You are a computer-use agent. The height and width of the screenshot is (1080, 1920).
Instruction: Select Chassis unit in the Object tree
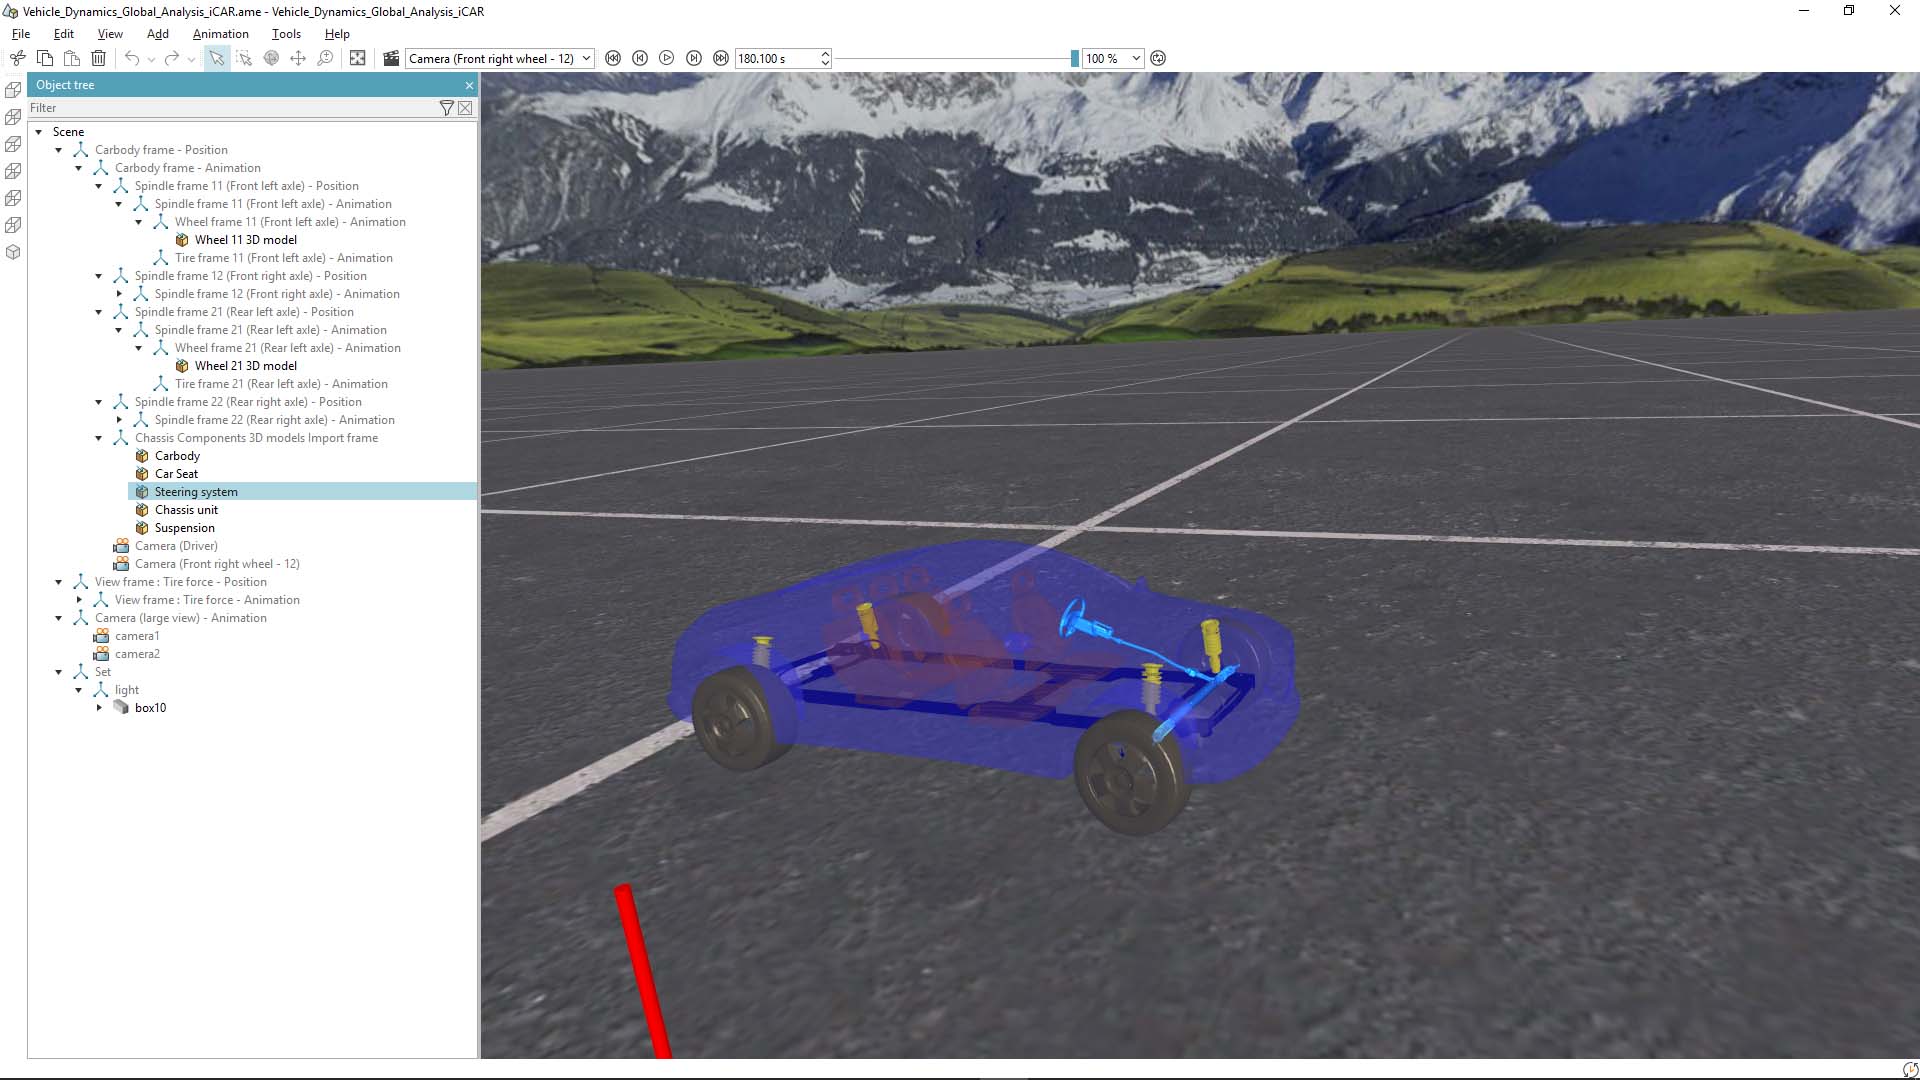click(x=186, y=510)
